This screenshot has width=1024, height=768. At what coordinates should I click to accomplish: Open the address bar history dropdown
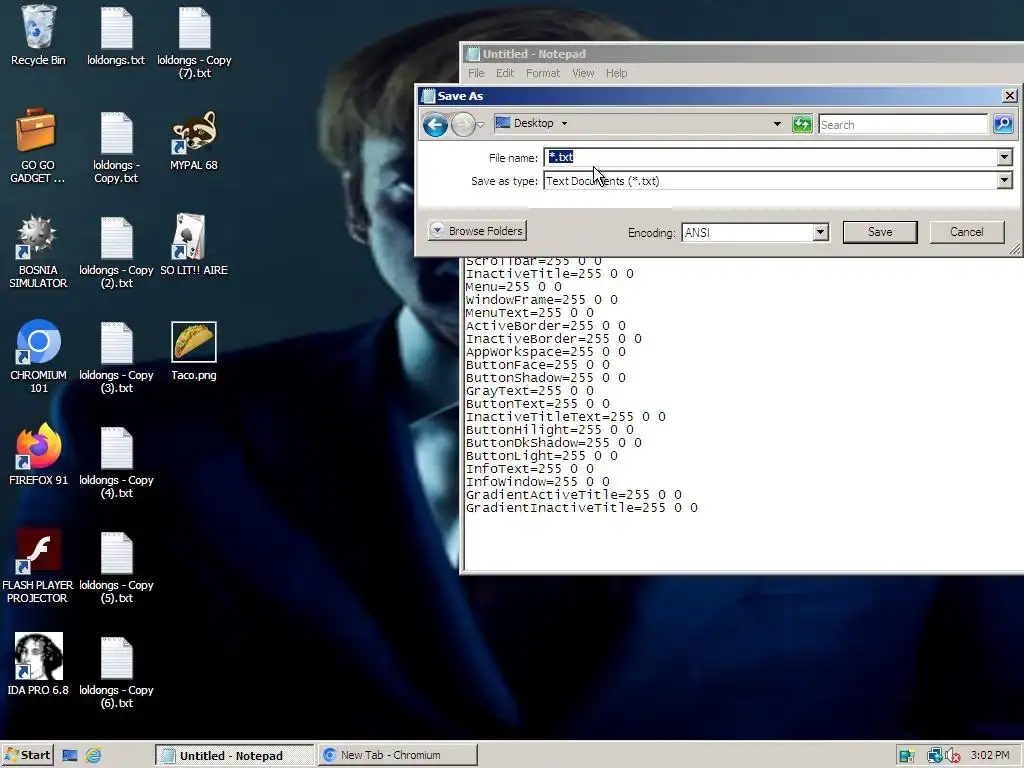click(x=777, y=123)
